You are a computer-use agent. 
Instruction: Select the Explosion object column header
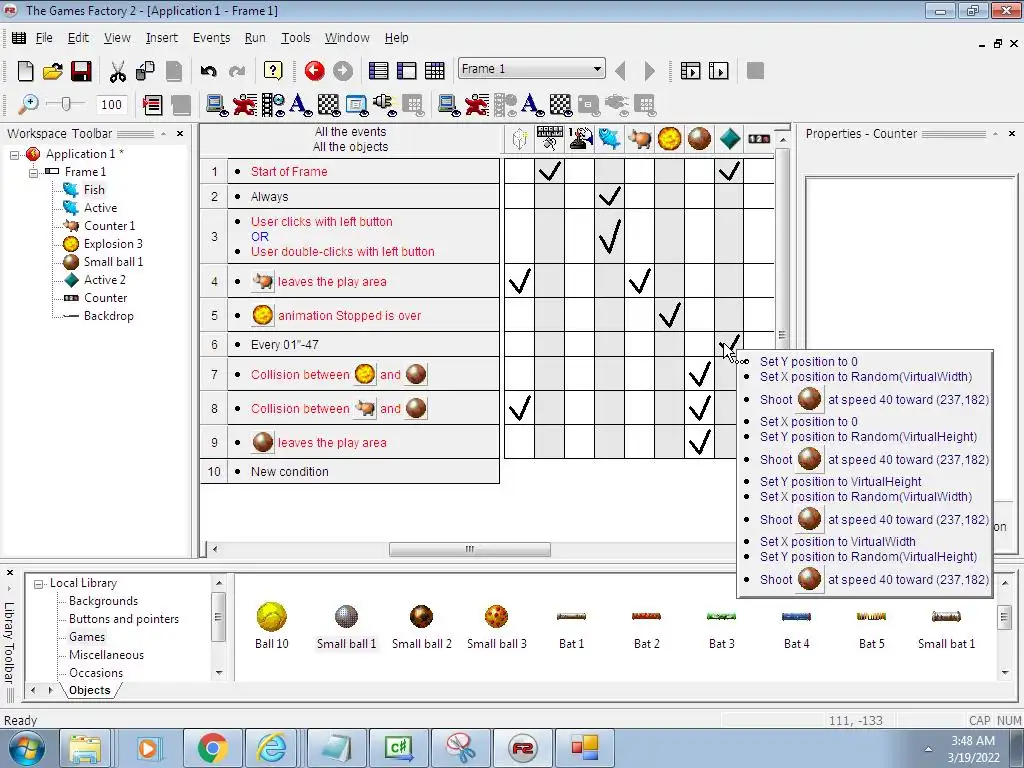(x=669, y=138)
